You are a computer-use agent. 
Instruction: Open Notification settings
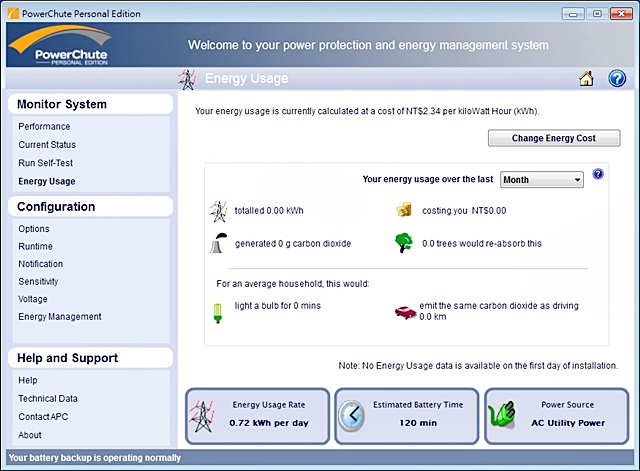coord(40,264)
